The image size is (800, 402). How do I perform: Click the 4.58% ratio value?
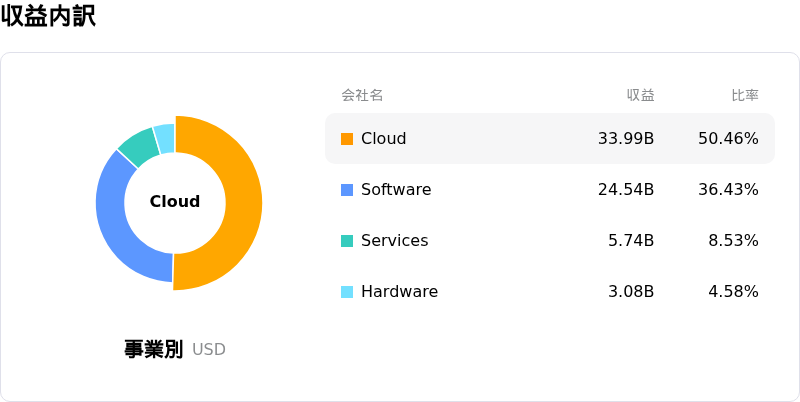733,292
